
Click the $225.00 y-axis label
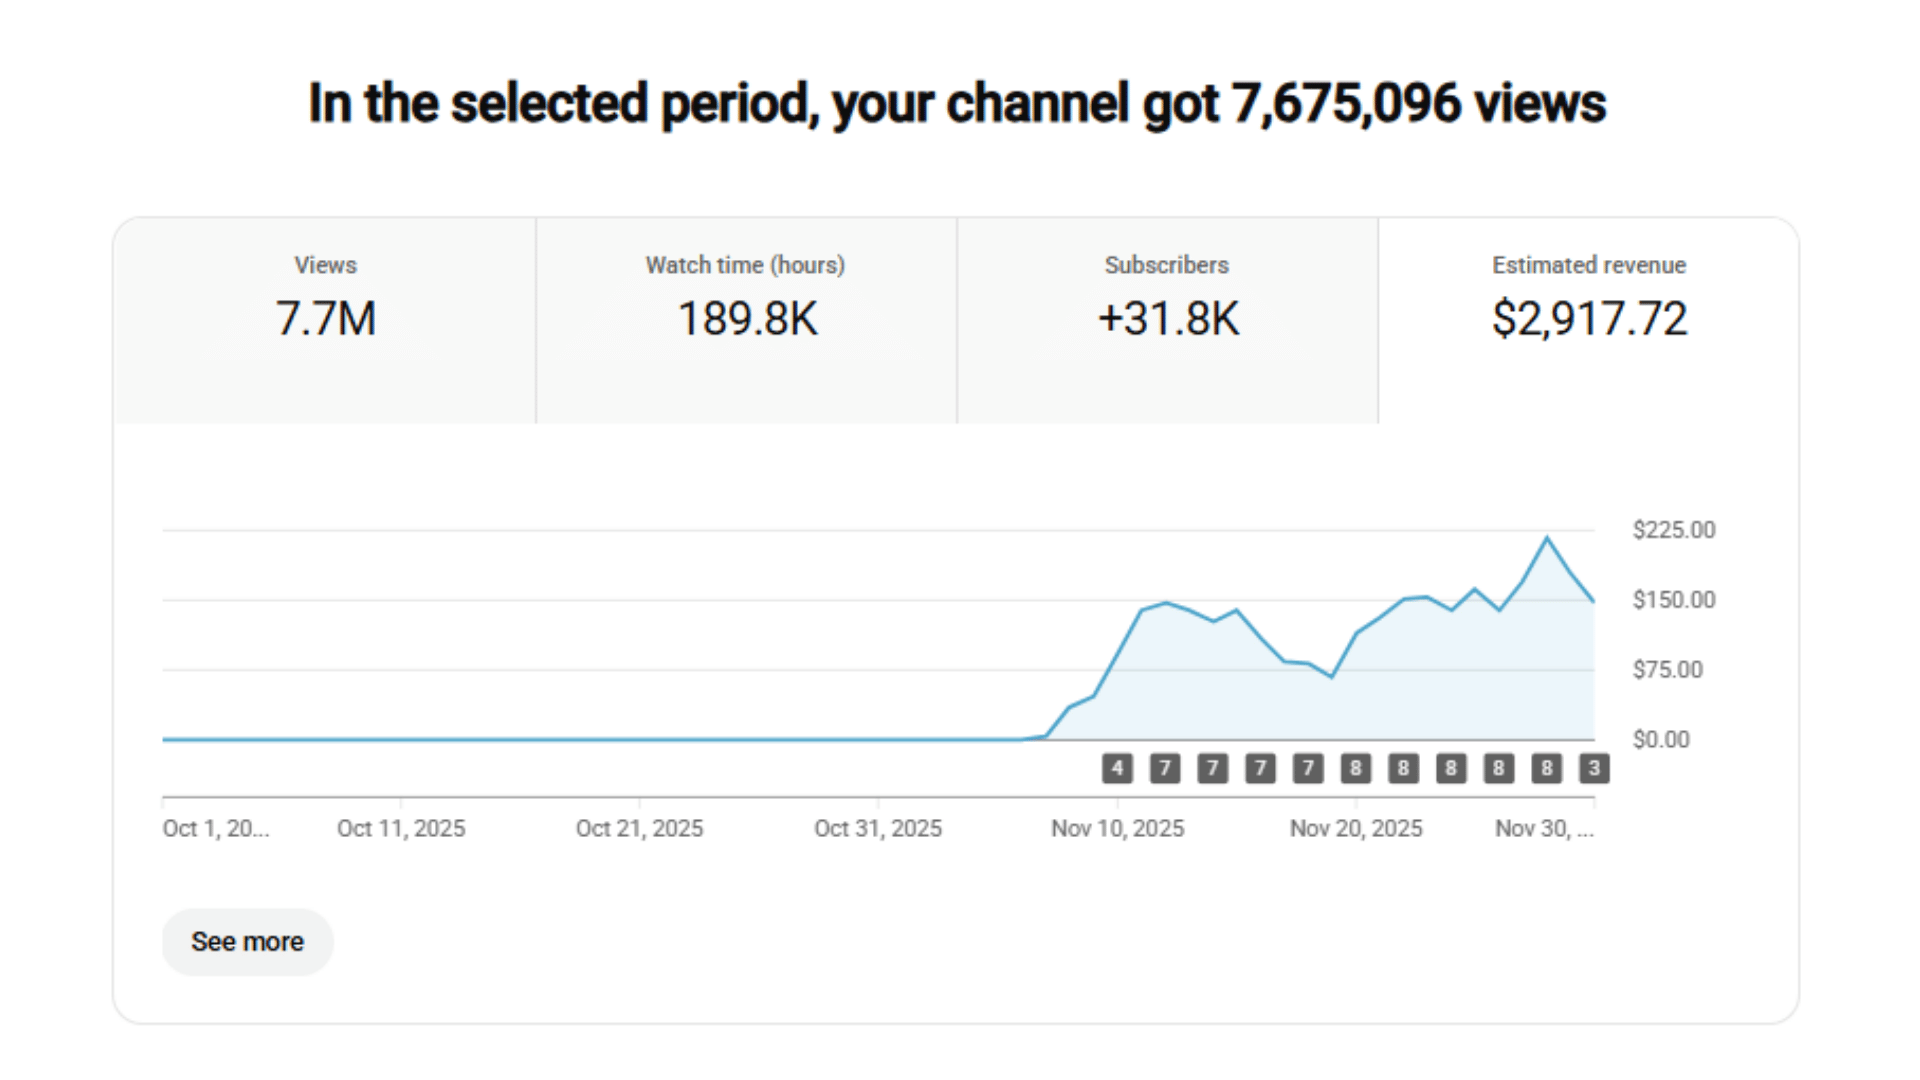[x=1673, y=530]
